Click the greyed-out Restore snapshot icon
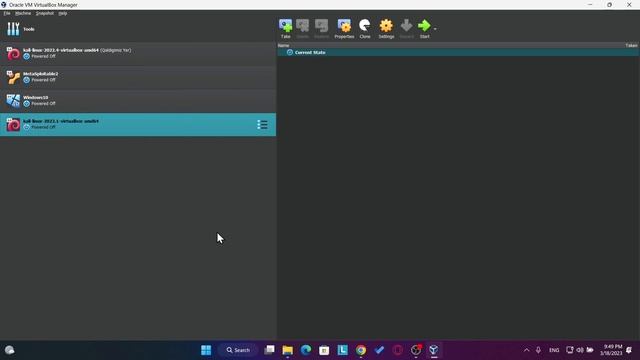This screenshot has height=360, width=640. click(x=321, y=29)
